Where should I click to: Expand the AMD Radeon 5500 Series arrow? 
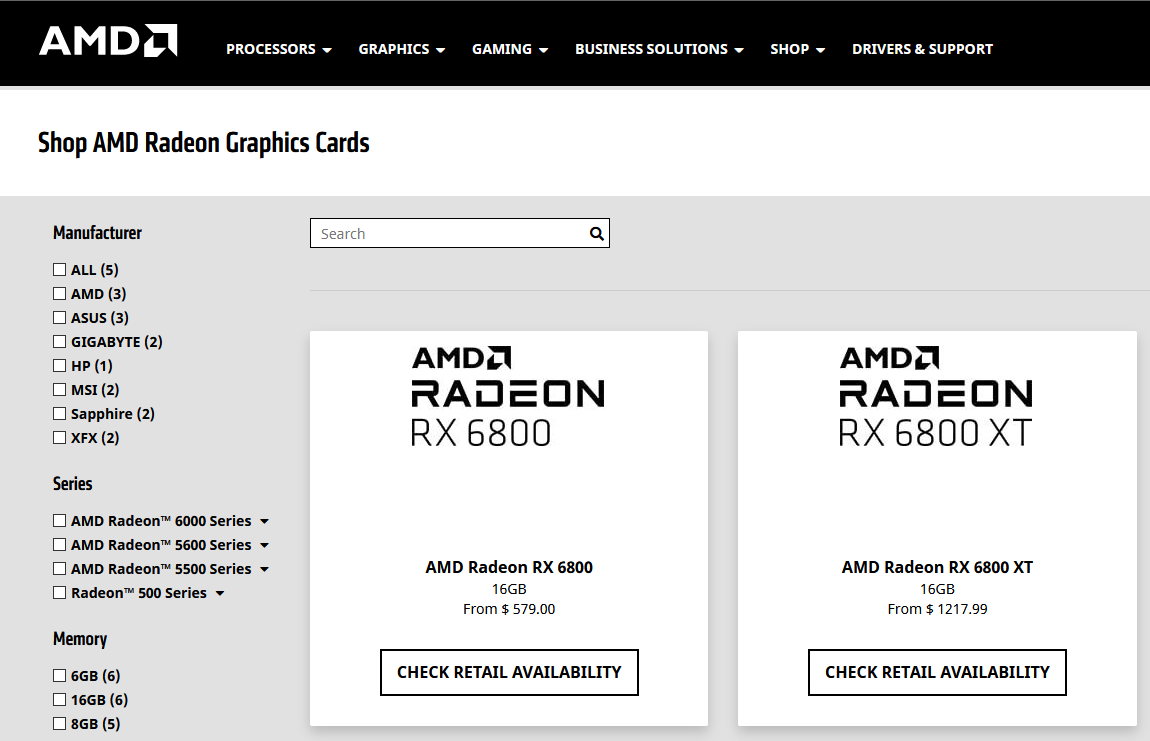tap(265, 569)
